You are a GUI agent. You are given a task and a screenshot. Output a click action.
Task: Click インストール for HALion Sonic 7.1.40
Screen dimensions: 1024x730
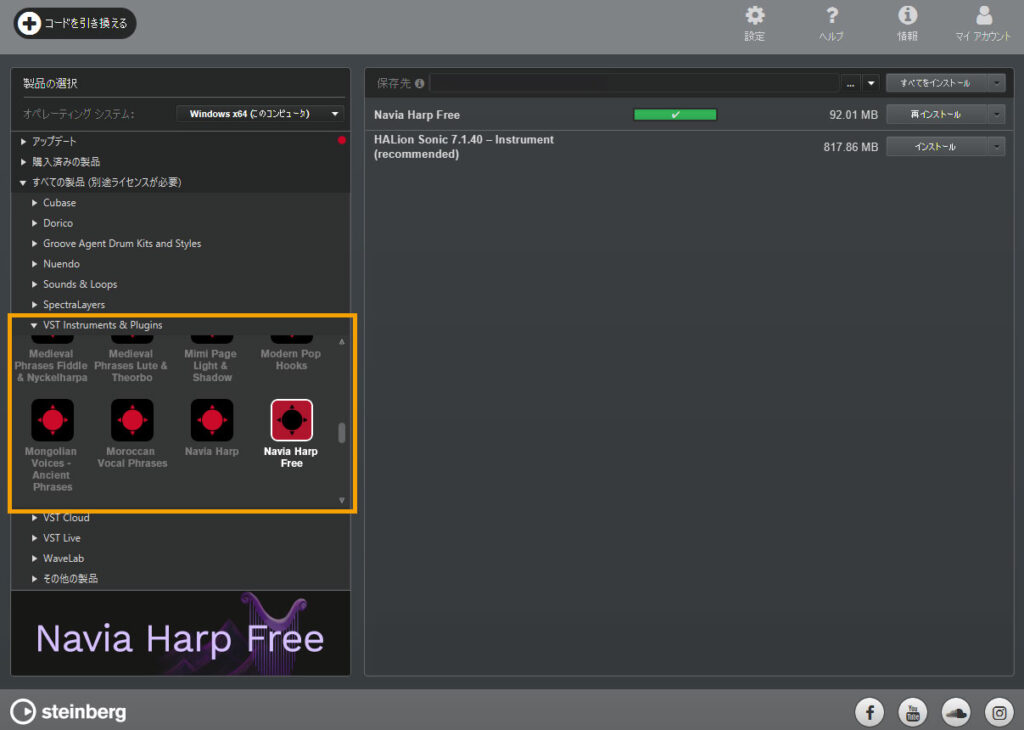pyautogui.click(x=936, y=147)
